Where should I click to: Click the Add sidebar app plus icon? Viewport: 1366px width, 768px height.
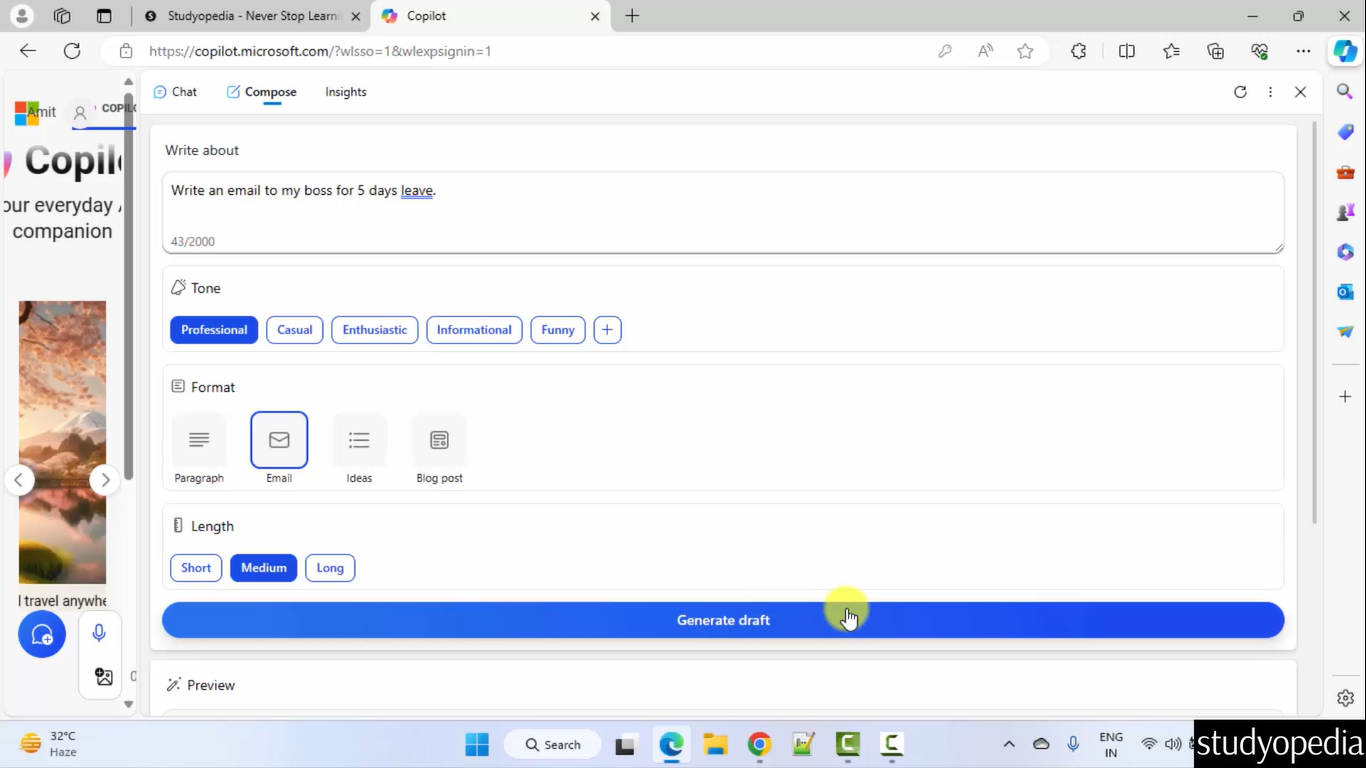pyautogui.click(x=1345, y=397)
